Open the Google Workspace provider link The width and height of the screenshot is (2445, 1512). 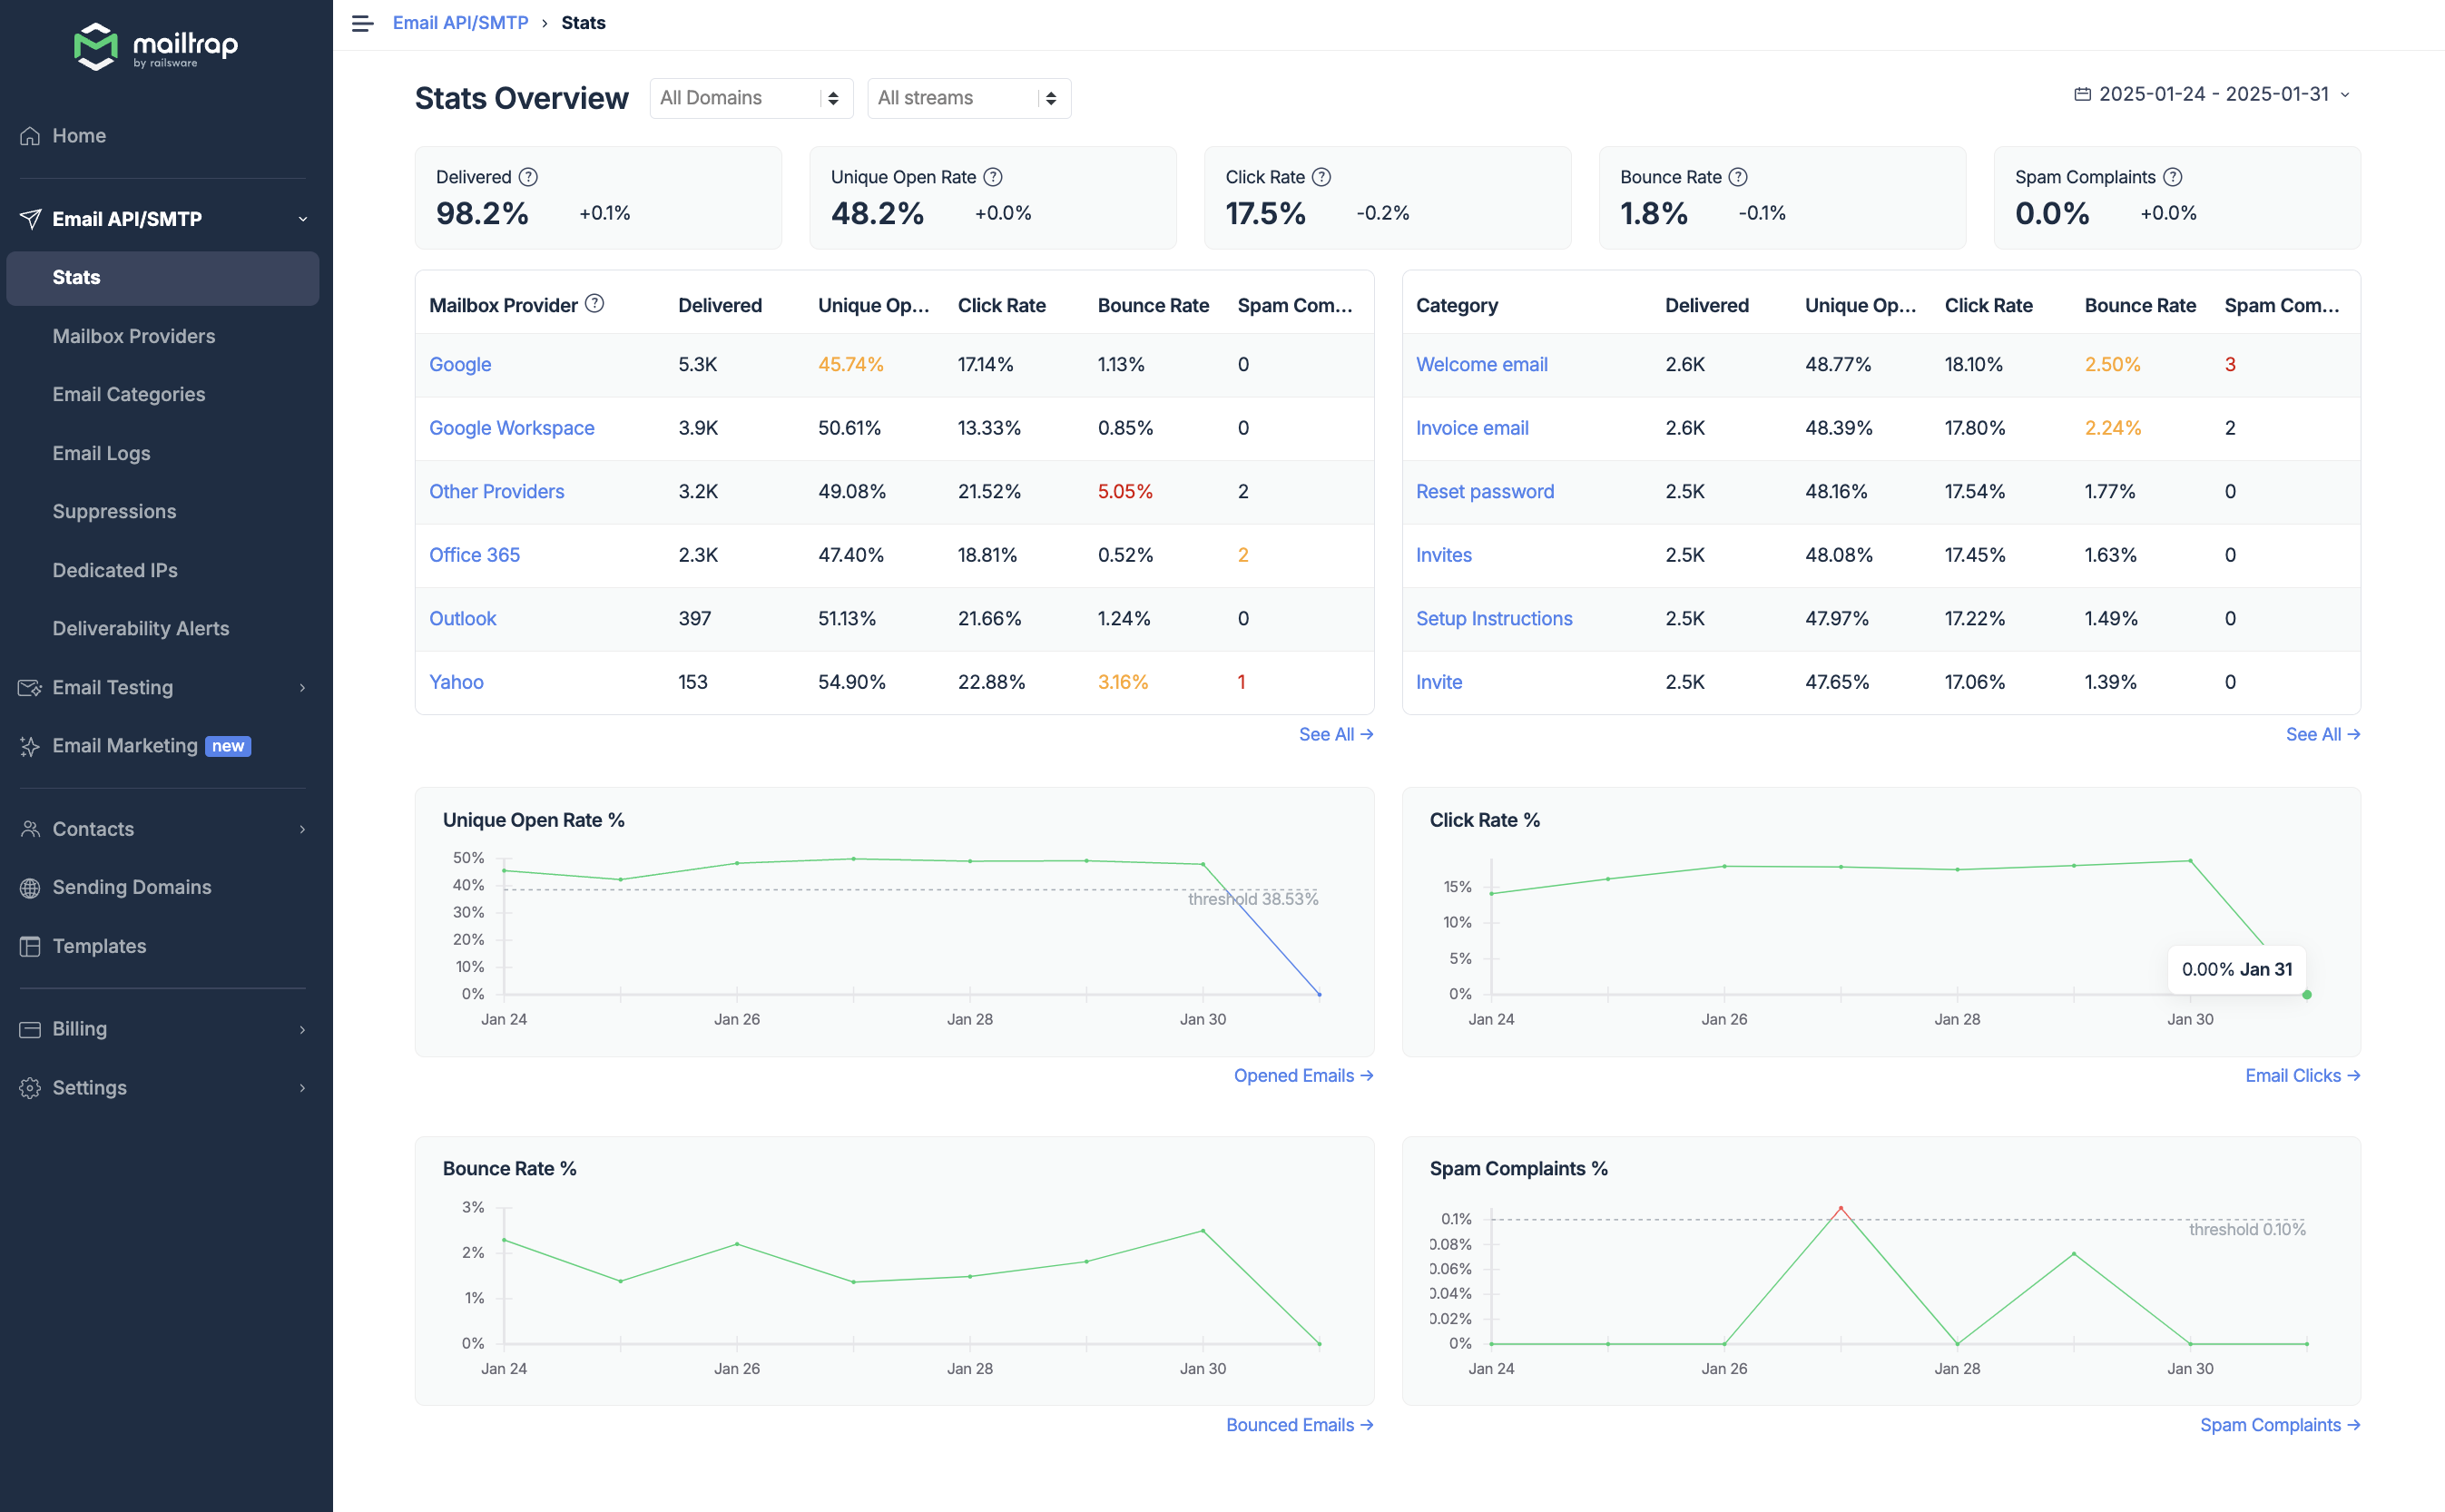click(x=511, y=428)
